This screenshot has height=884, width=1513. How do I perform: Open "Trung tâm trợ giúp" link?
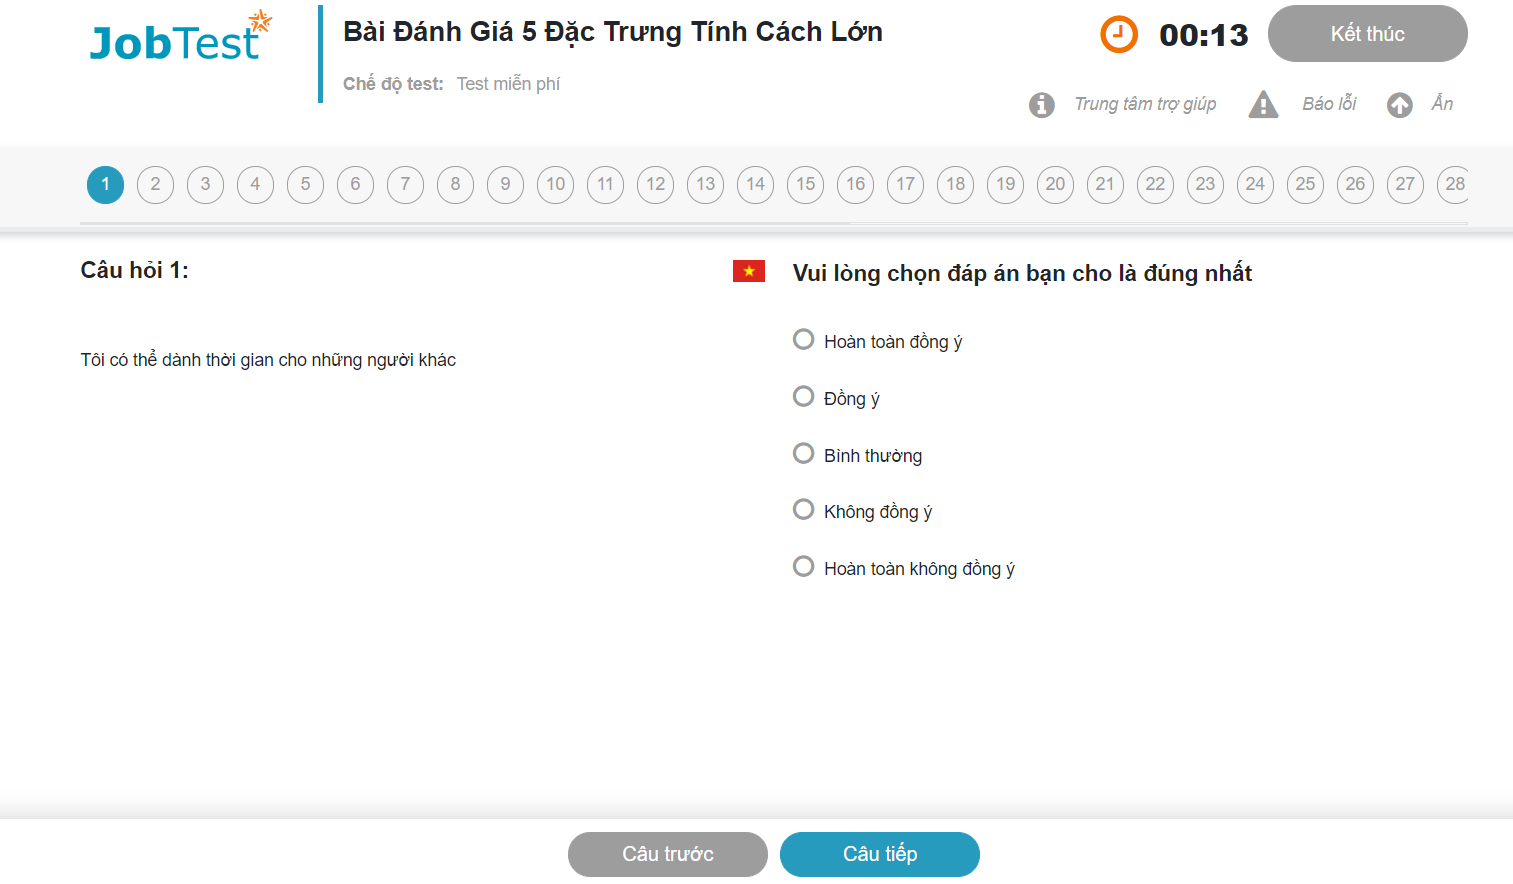1145,104
